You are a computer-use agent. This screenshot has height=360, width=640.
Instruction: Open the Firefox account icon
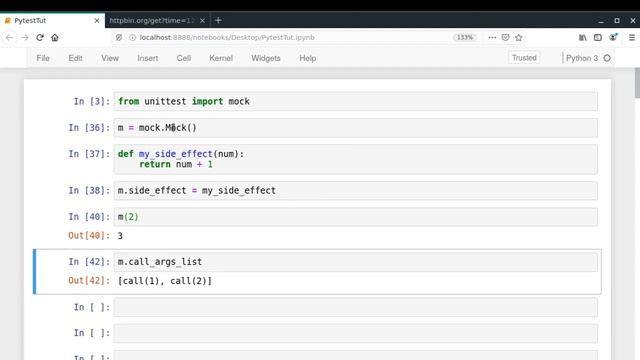(613, 38)
